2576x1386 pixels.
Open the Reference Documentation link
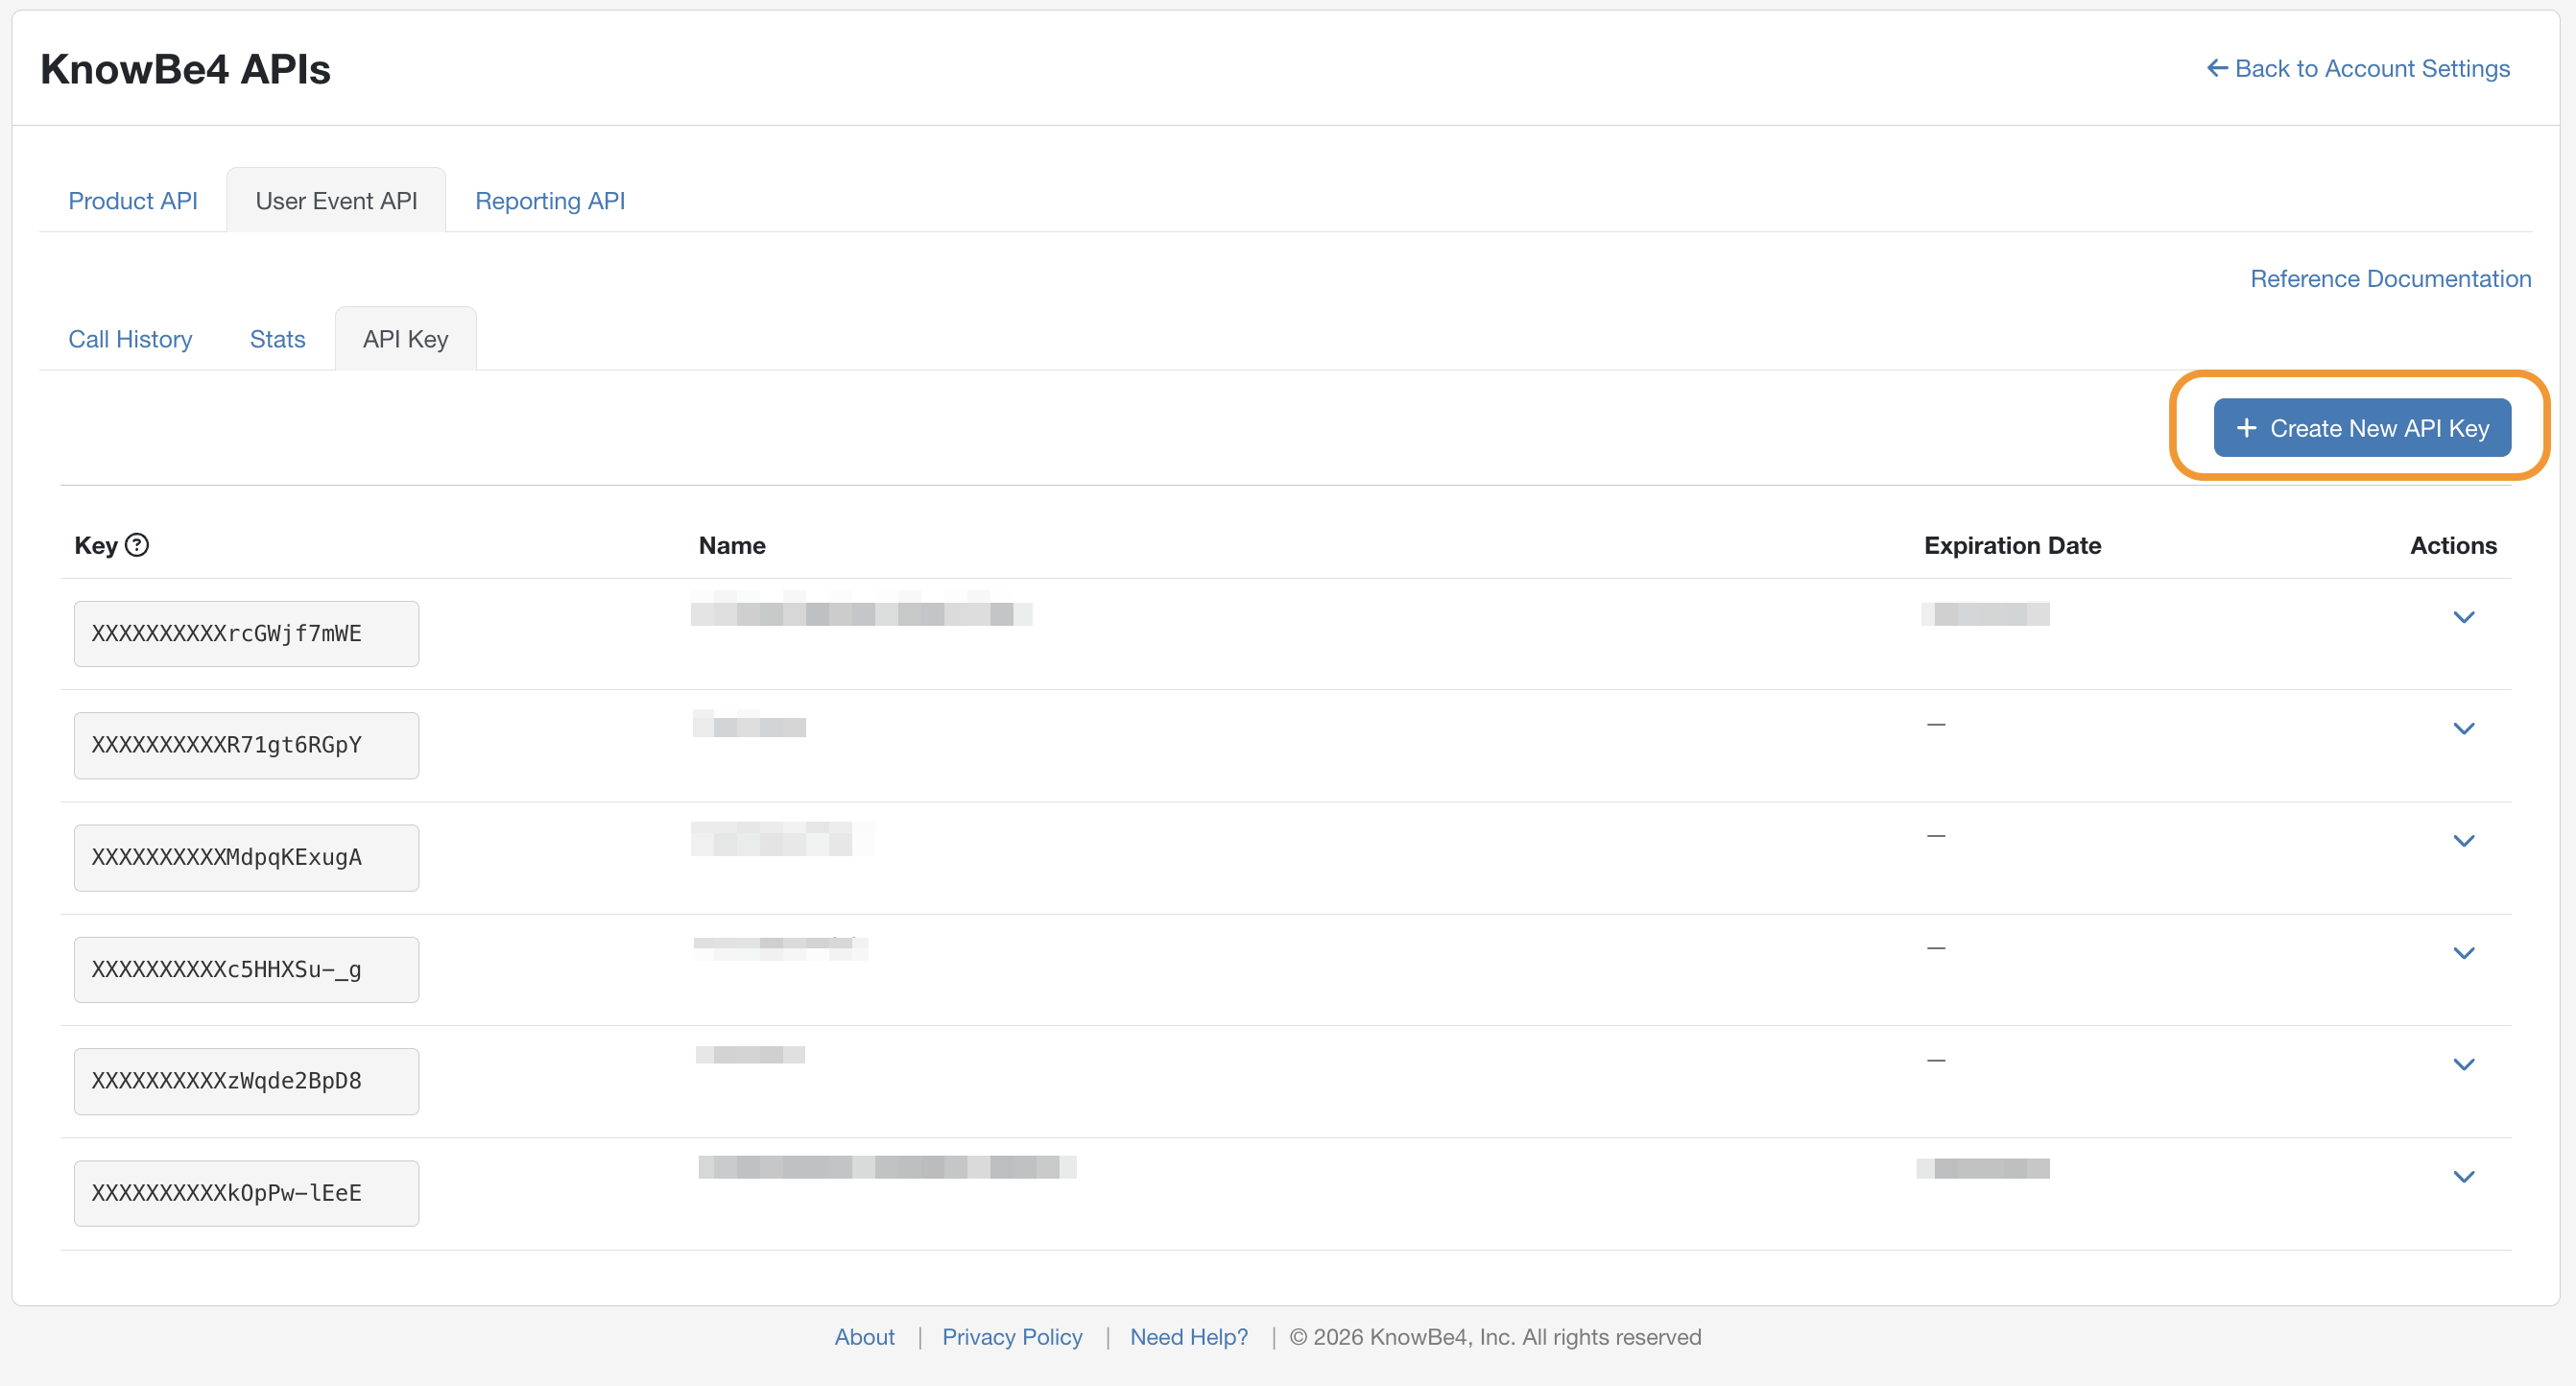[2390, 279]
